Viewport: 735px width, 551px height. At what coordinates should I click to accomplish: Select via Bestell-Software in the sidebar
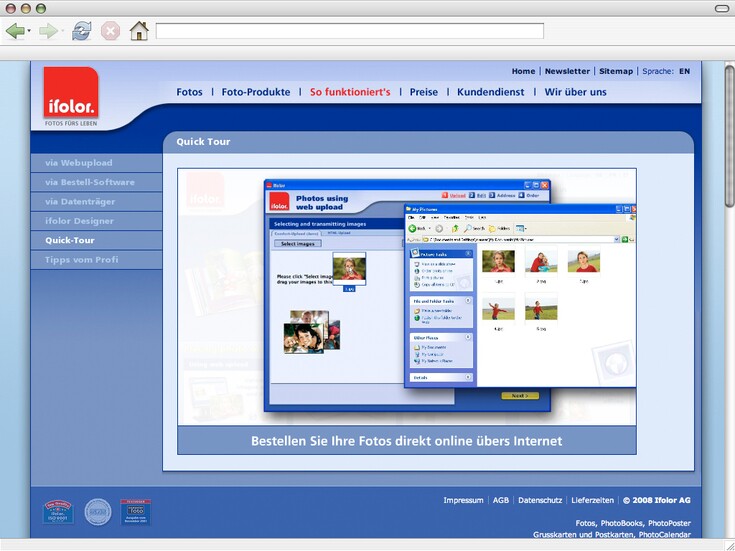tap(97, 182)
